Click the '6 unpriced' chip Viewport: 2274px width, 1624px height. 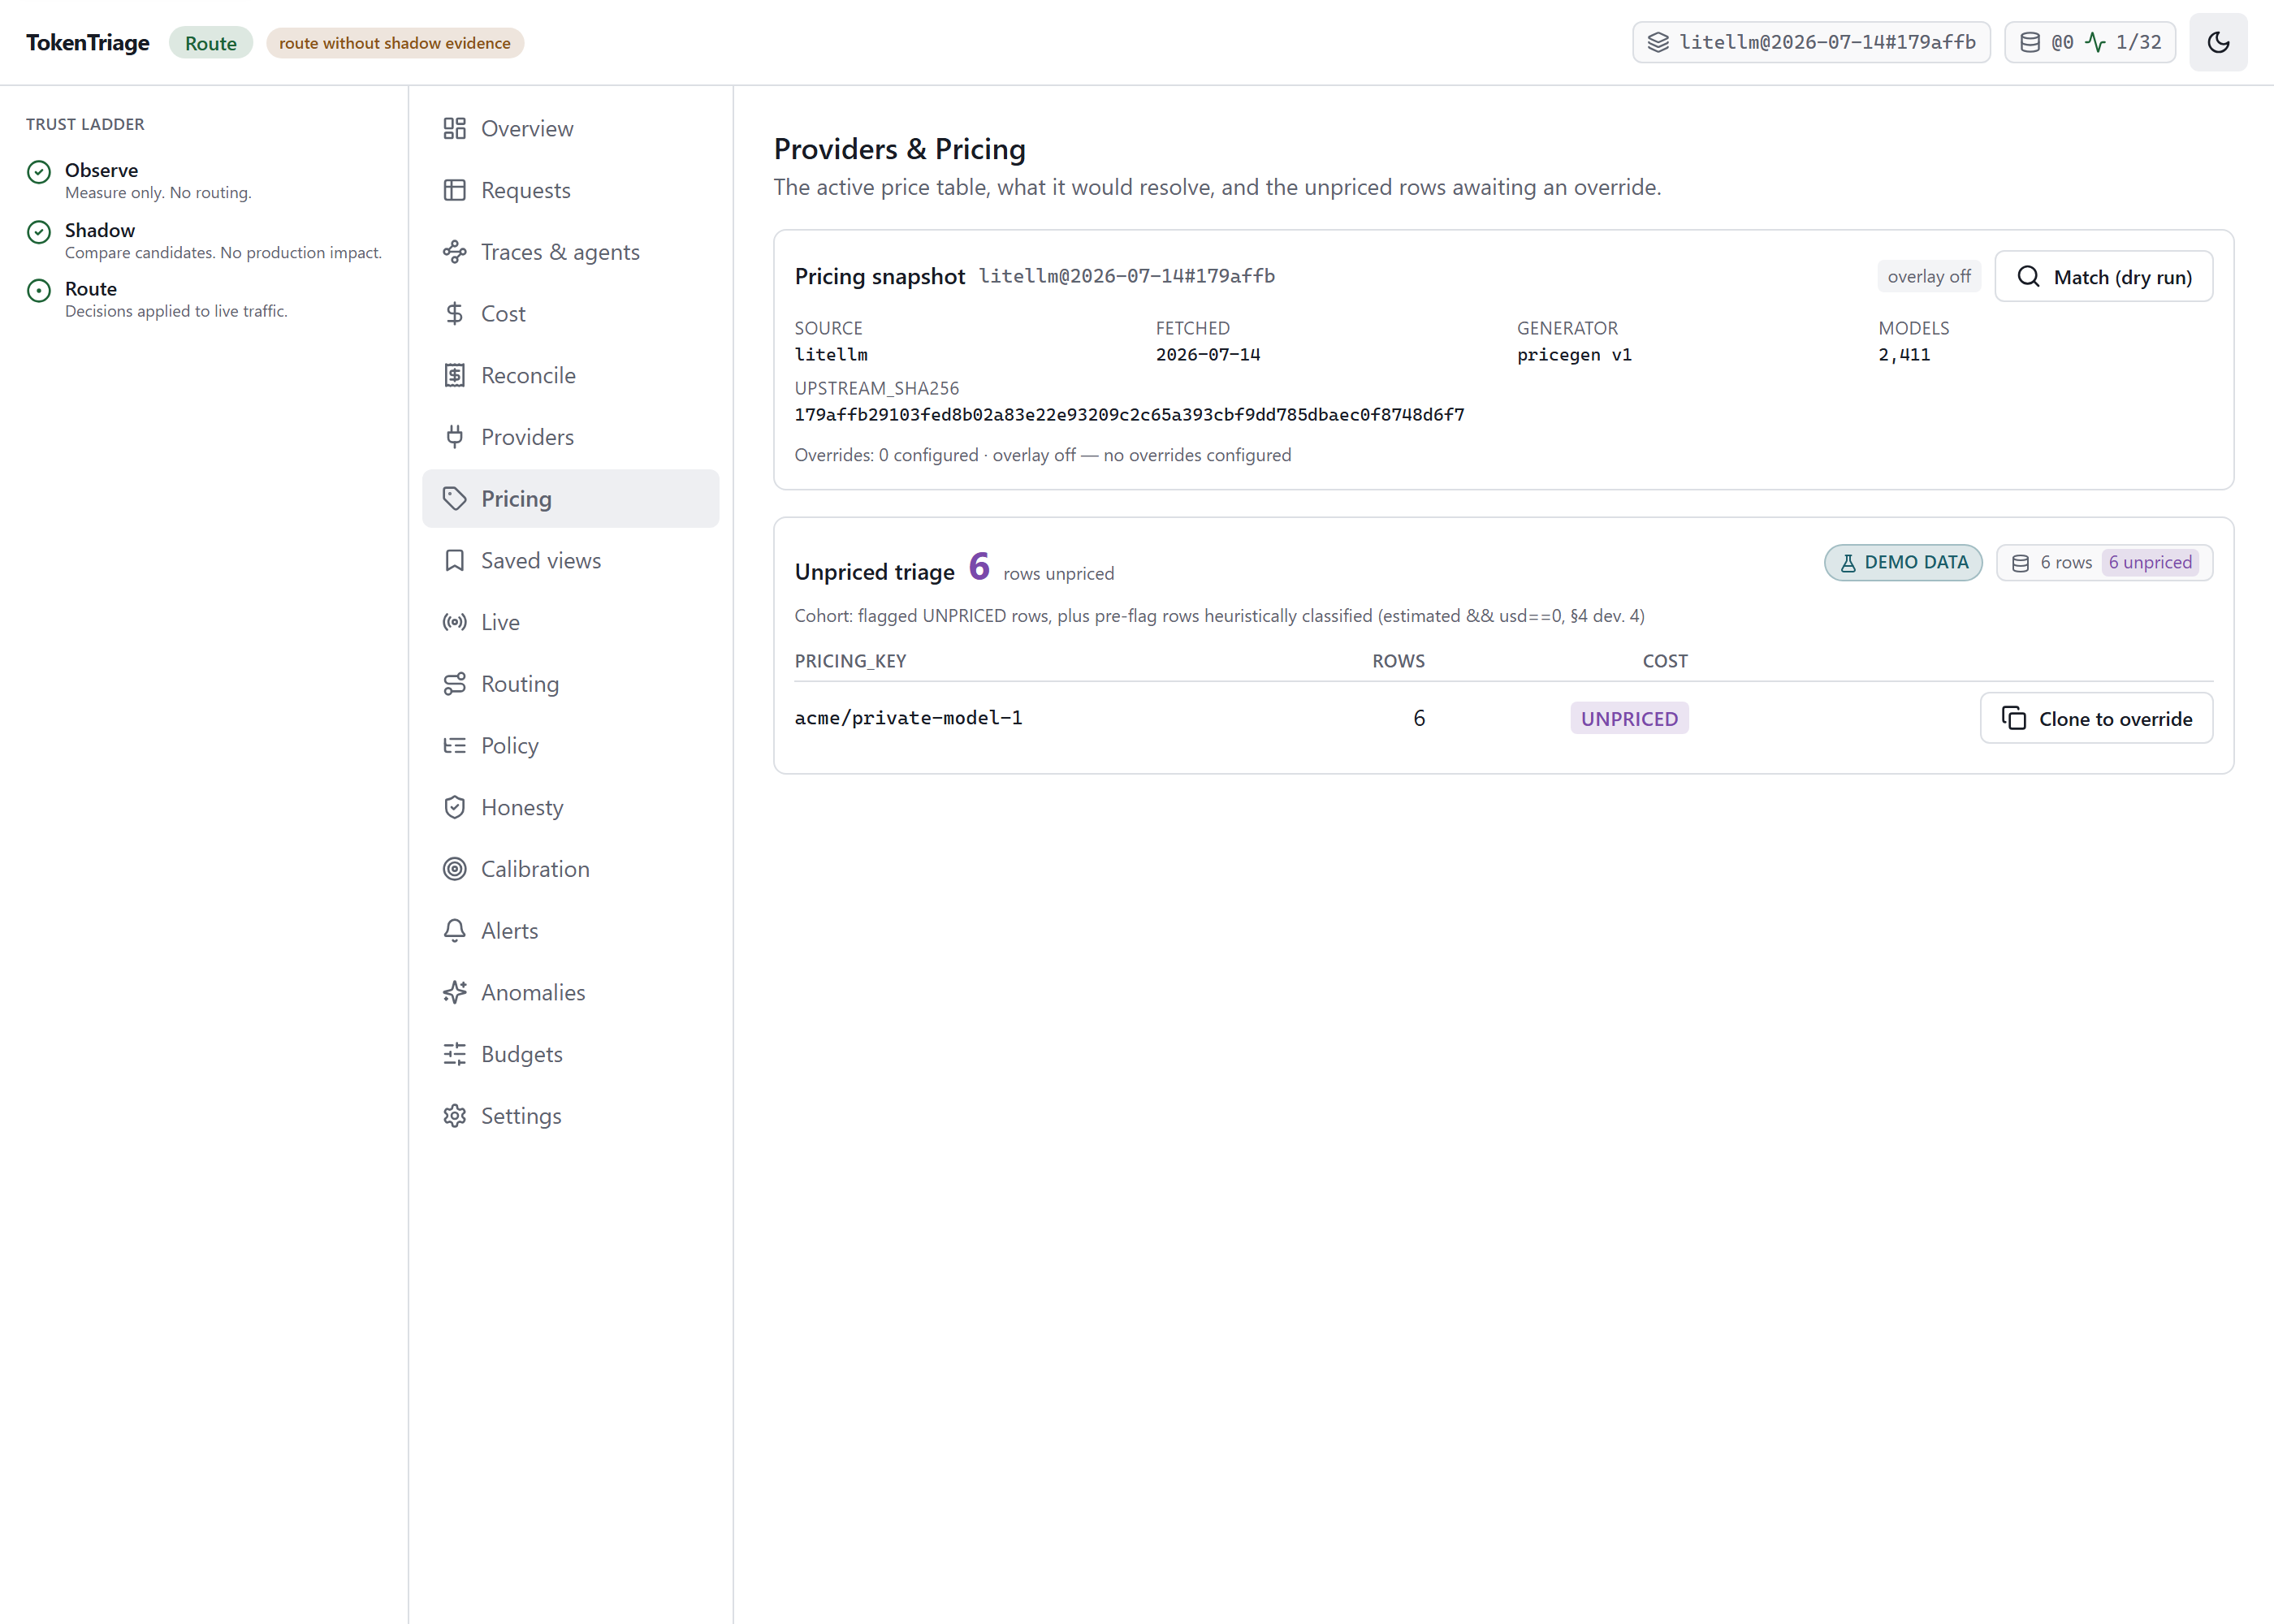pyautogui.click(x=2149, y=563)
